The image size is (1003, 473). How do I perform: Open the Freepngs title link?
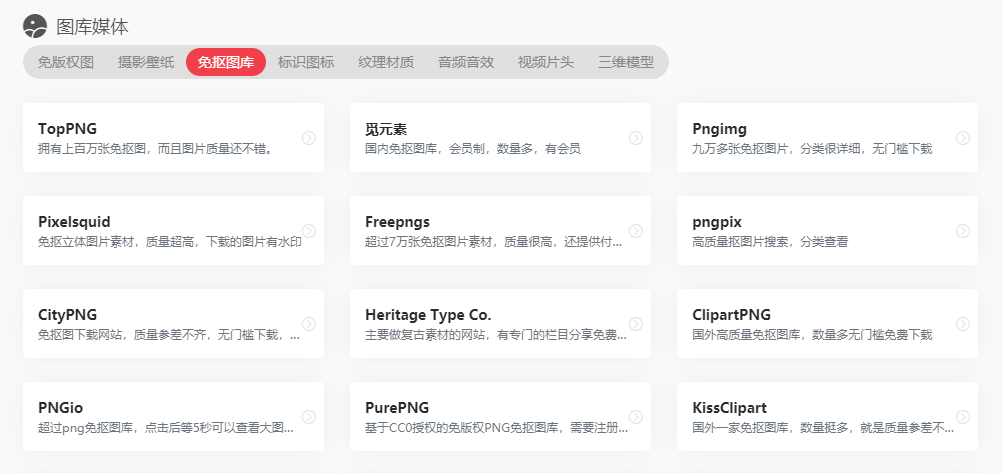coord(397,222)
